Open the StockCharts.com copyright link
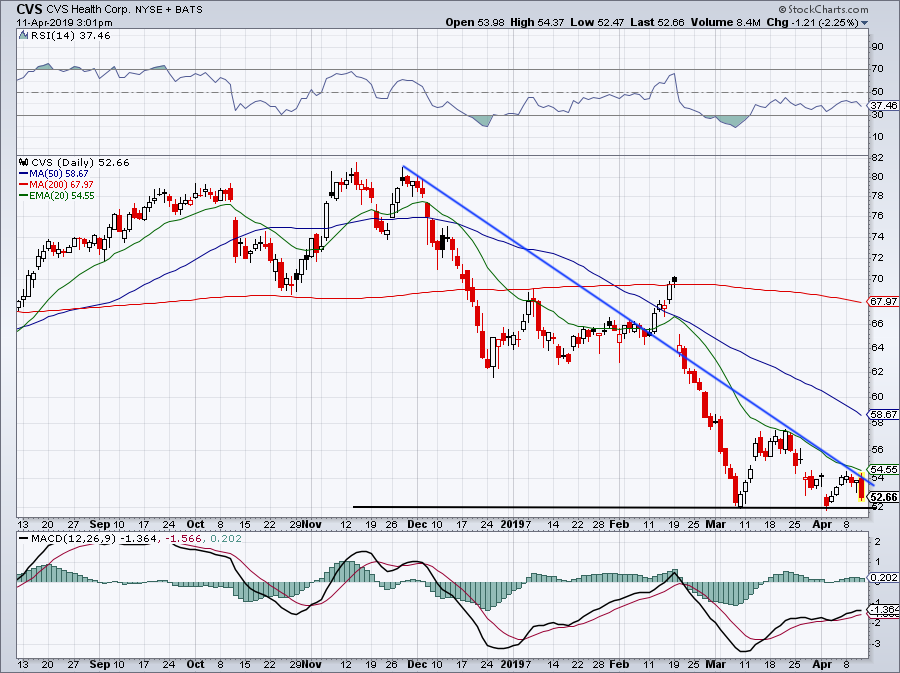 [824, 9]
